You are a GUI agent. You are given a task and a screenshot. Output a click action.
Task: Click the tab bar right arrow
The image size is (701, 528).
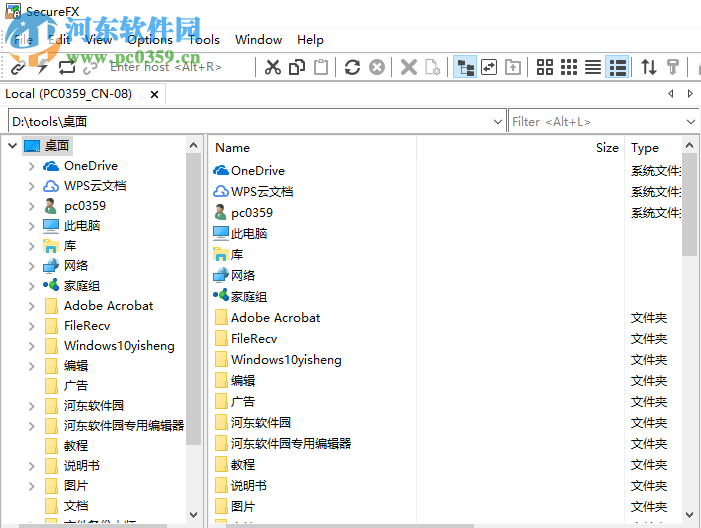coord(690,94)
